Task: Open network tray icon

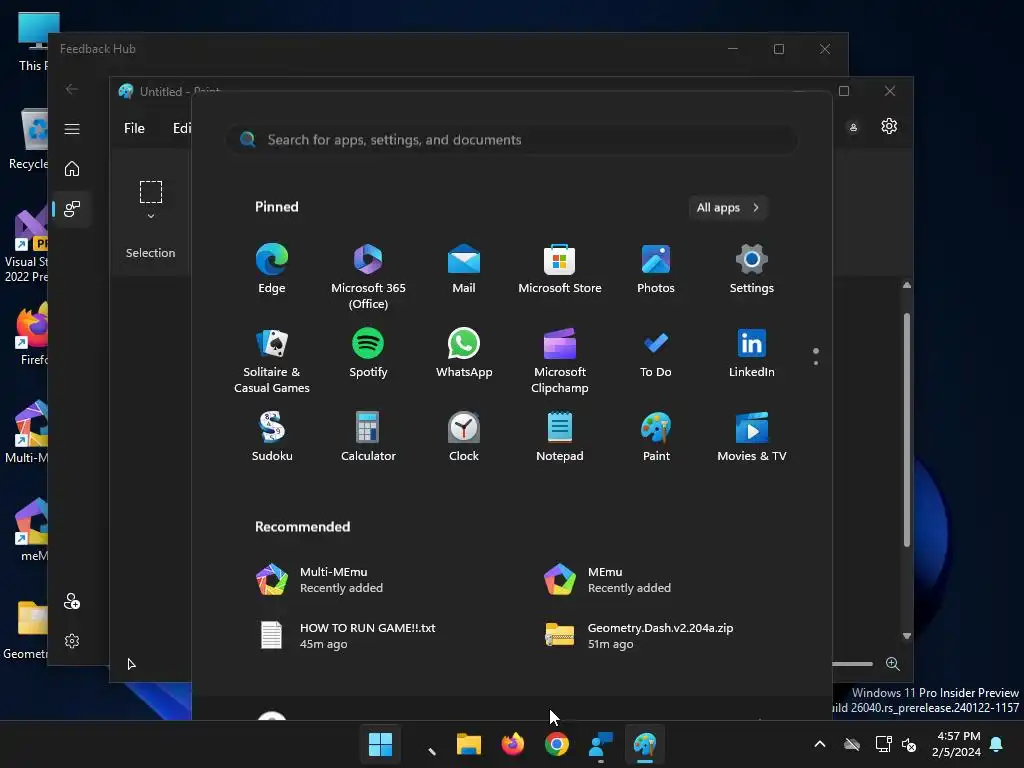Action: pos(883,744)
